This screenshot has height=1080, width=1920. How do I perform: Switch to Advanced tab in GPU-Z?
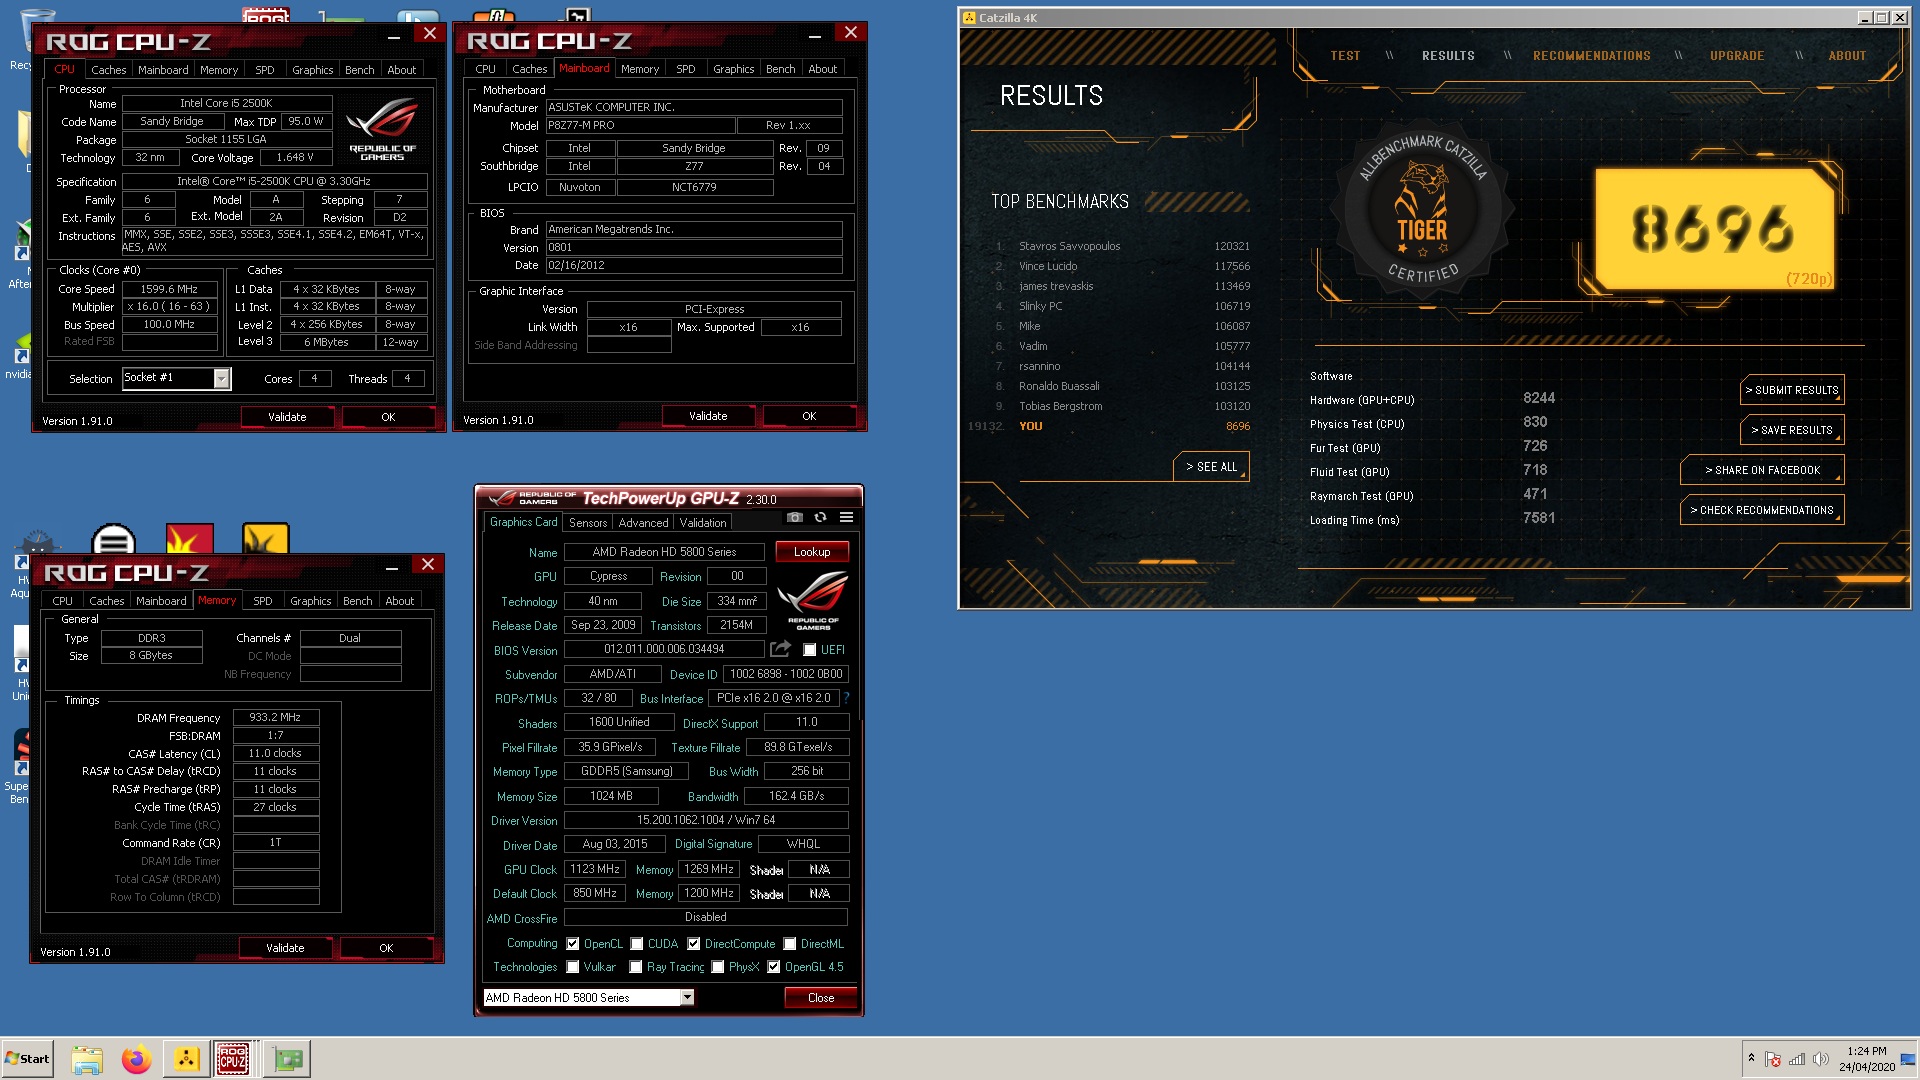[643, 523]
